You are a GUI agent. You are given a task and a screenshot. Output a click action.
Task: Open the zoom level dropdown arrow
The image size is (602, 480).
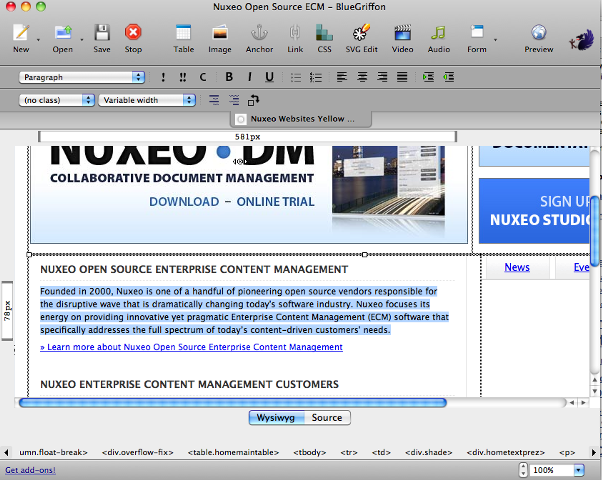click(579, 470)
